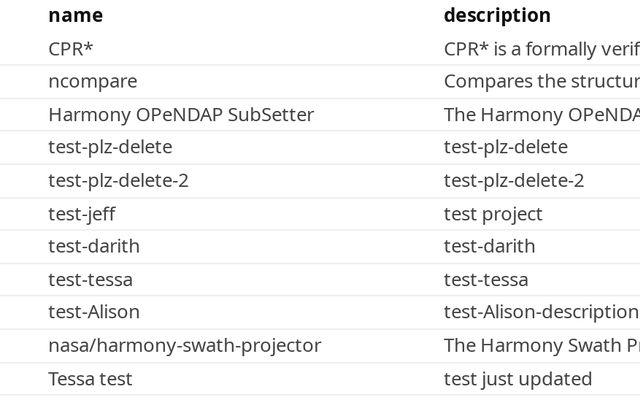Click test-darith in the description column

pyautogui.click(x=490, y=247)
